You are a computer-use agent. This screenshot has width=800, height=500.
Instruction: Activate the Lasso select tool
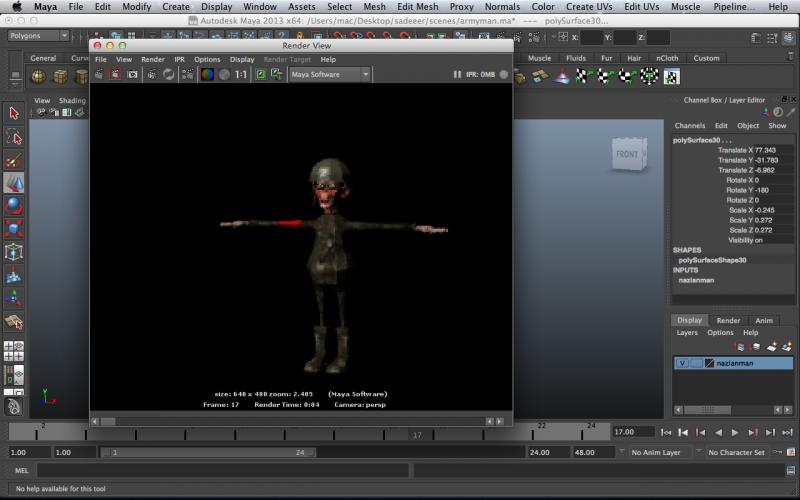pyautogui.click(x=14, y=137)
